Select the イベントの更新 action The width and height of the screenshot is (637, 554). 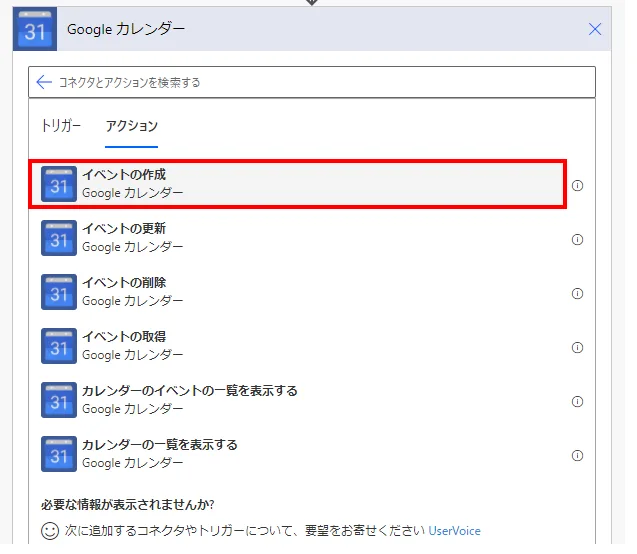click(x=298, y=238)
